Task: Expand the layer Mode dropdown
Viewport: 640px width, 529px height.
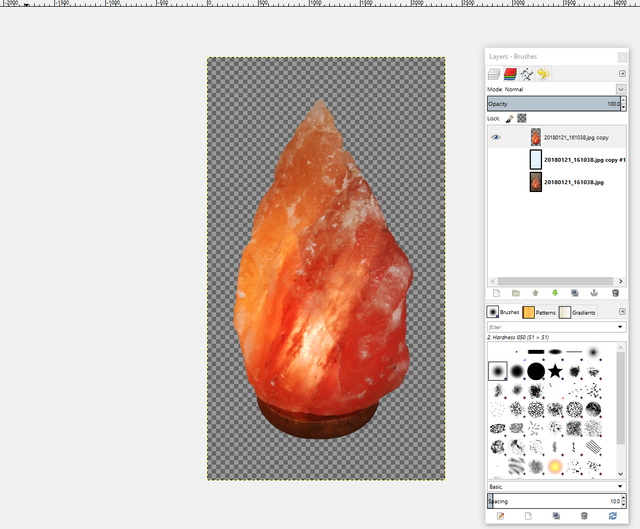Action: coord(621,89)
